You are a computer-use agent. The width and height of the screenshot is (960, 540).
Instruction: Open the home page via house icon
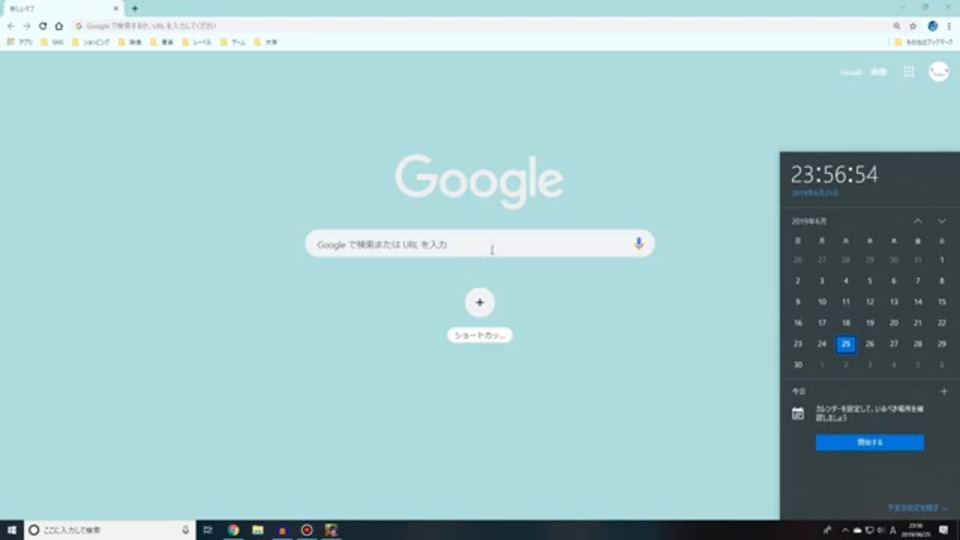coord(59,26)
